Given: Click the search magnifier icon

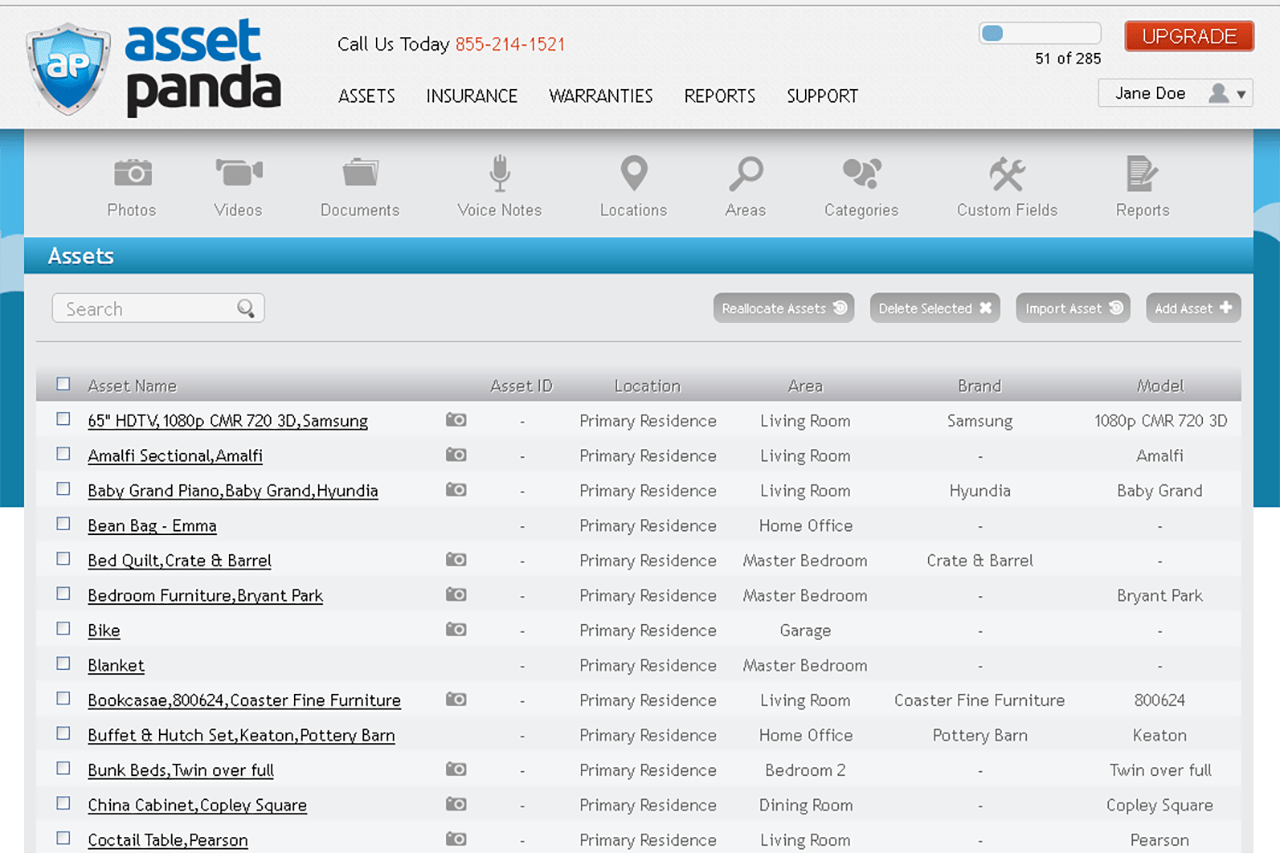Looking at the screenshot, I should pos(246,308).
